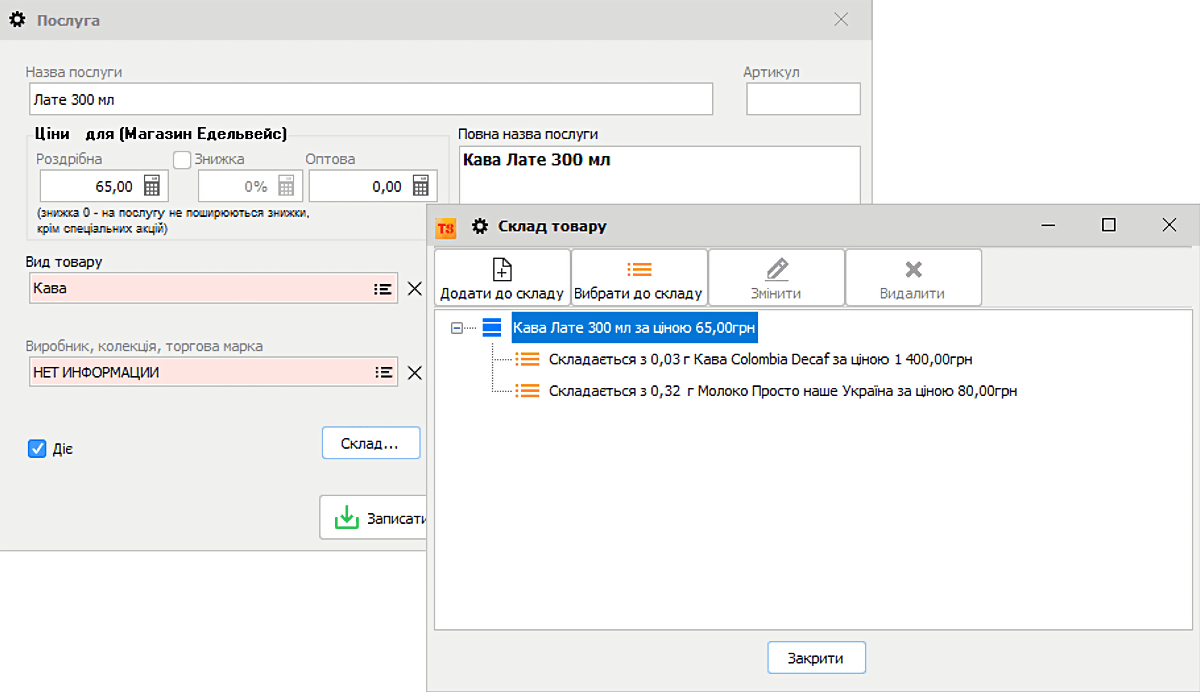Click Змінити pencil toolbar button
Screen dimensions: 1200x692
[x=776, y=278]
